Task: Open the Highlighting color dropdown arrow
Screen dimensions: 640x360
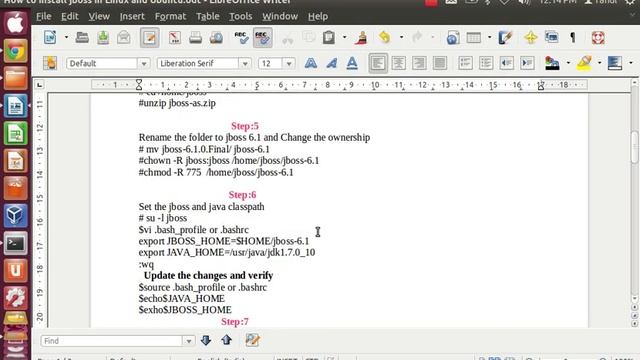Action: point(600,63)
